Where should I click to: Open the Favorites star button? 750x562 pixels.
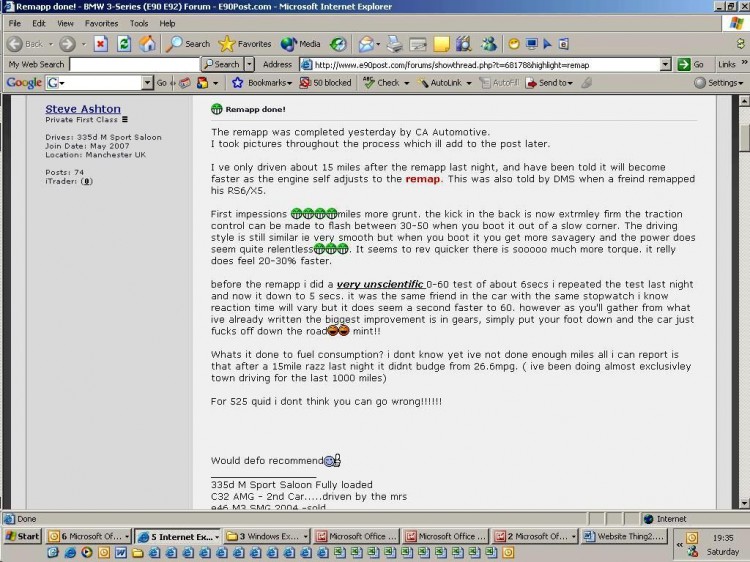point(244,44)
